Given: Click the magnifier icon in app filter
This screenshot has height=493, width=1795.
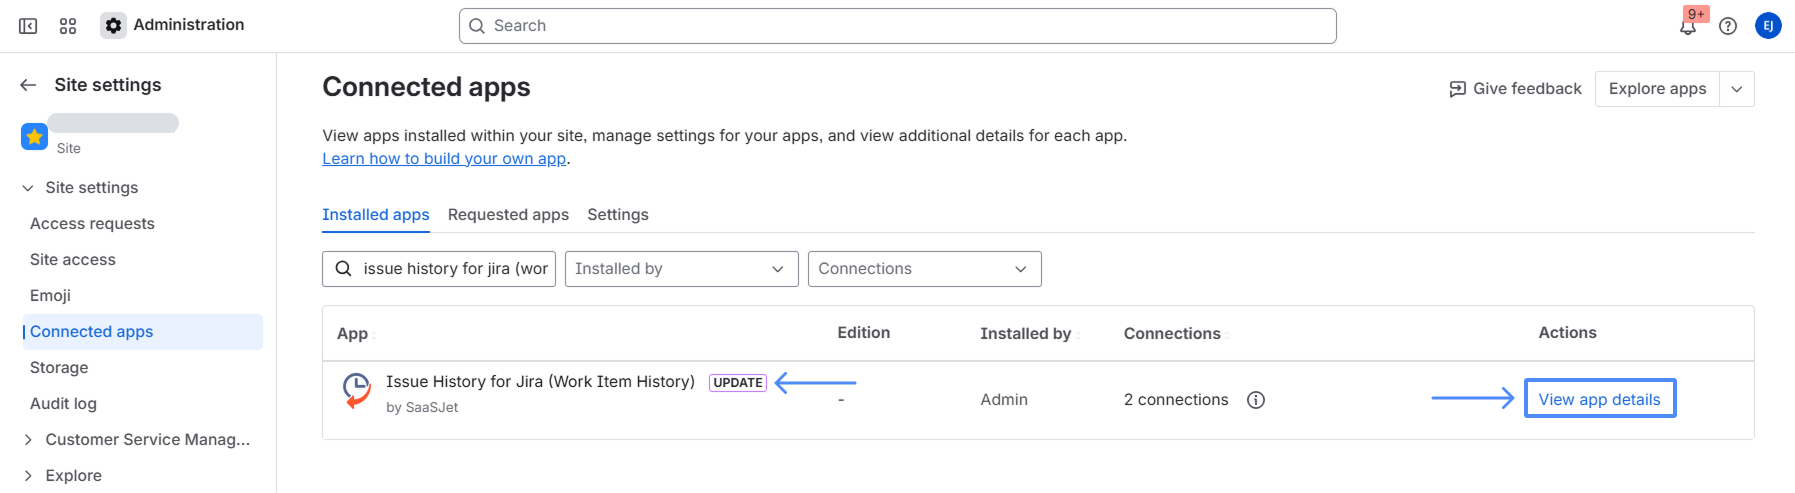Looking at the screenshot, I should pyautogui.click(x=343, y=269).
